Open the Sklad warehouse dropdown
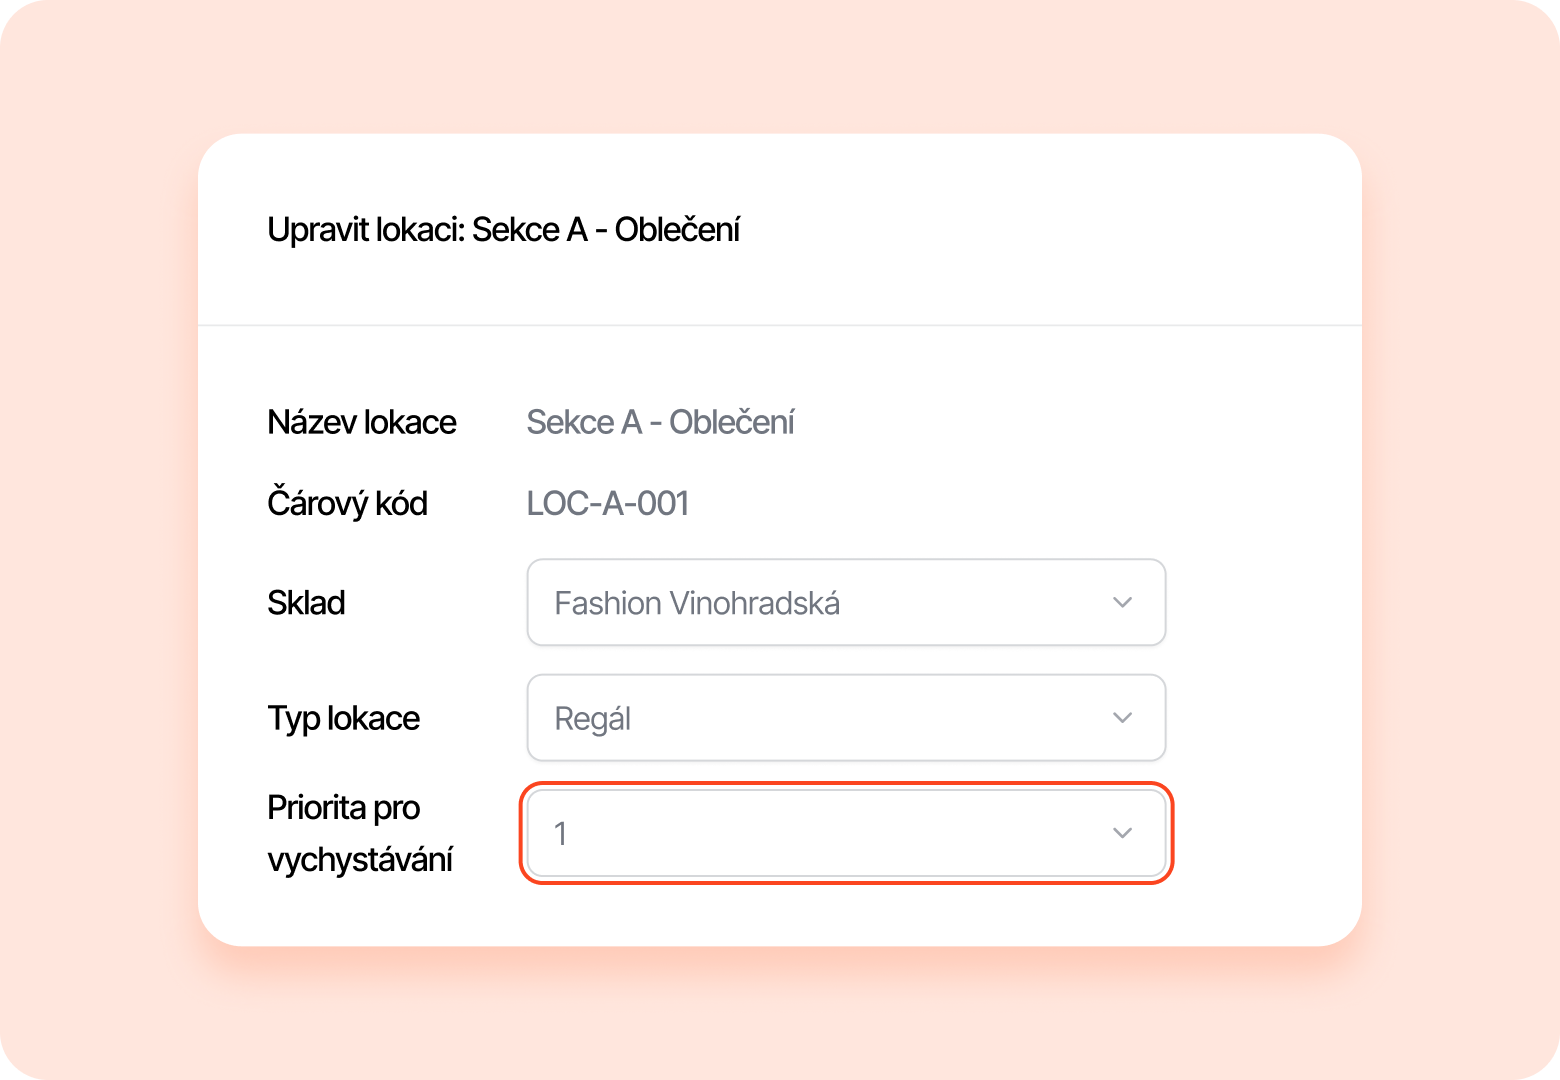 [x=845, y=603]
